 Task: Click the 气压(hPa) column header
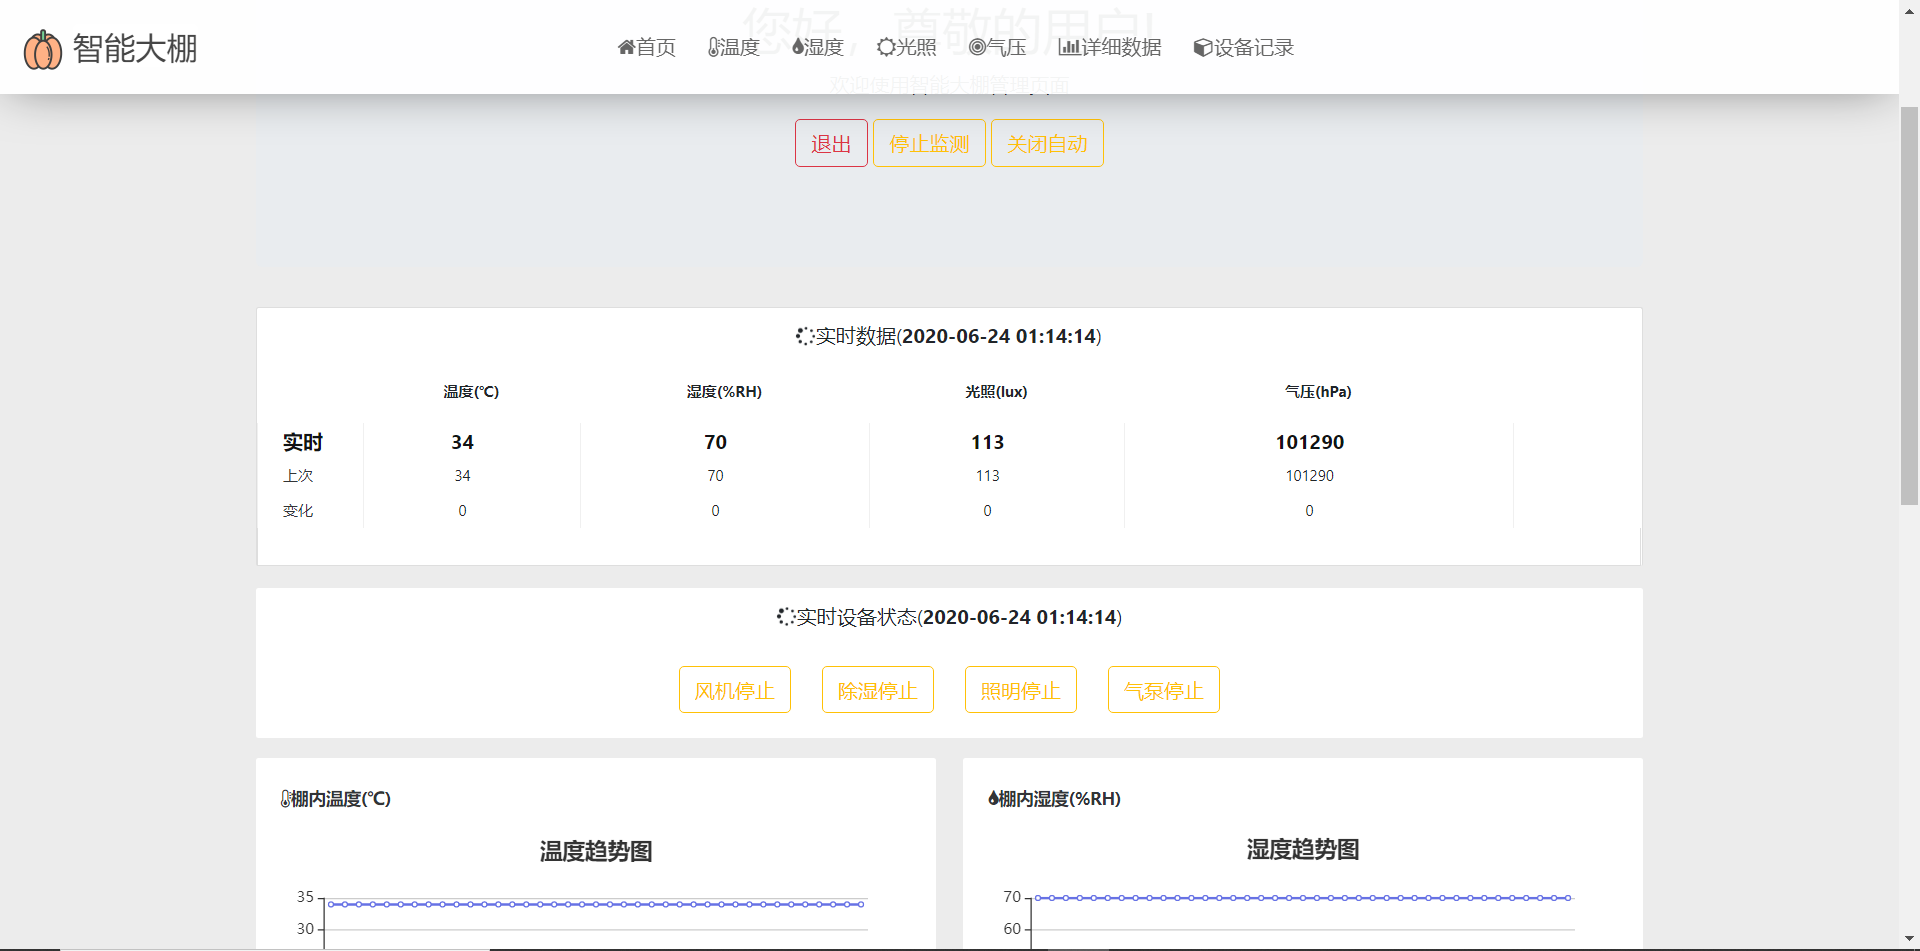[x=1318, y=391]
